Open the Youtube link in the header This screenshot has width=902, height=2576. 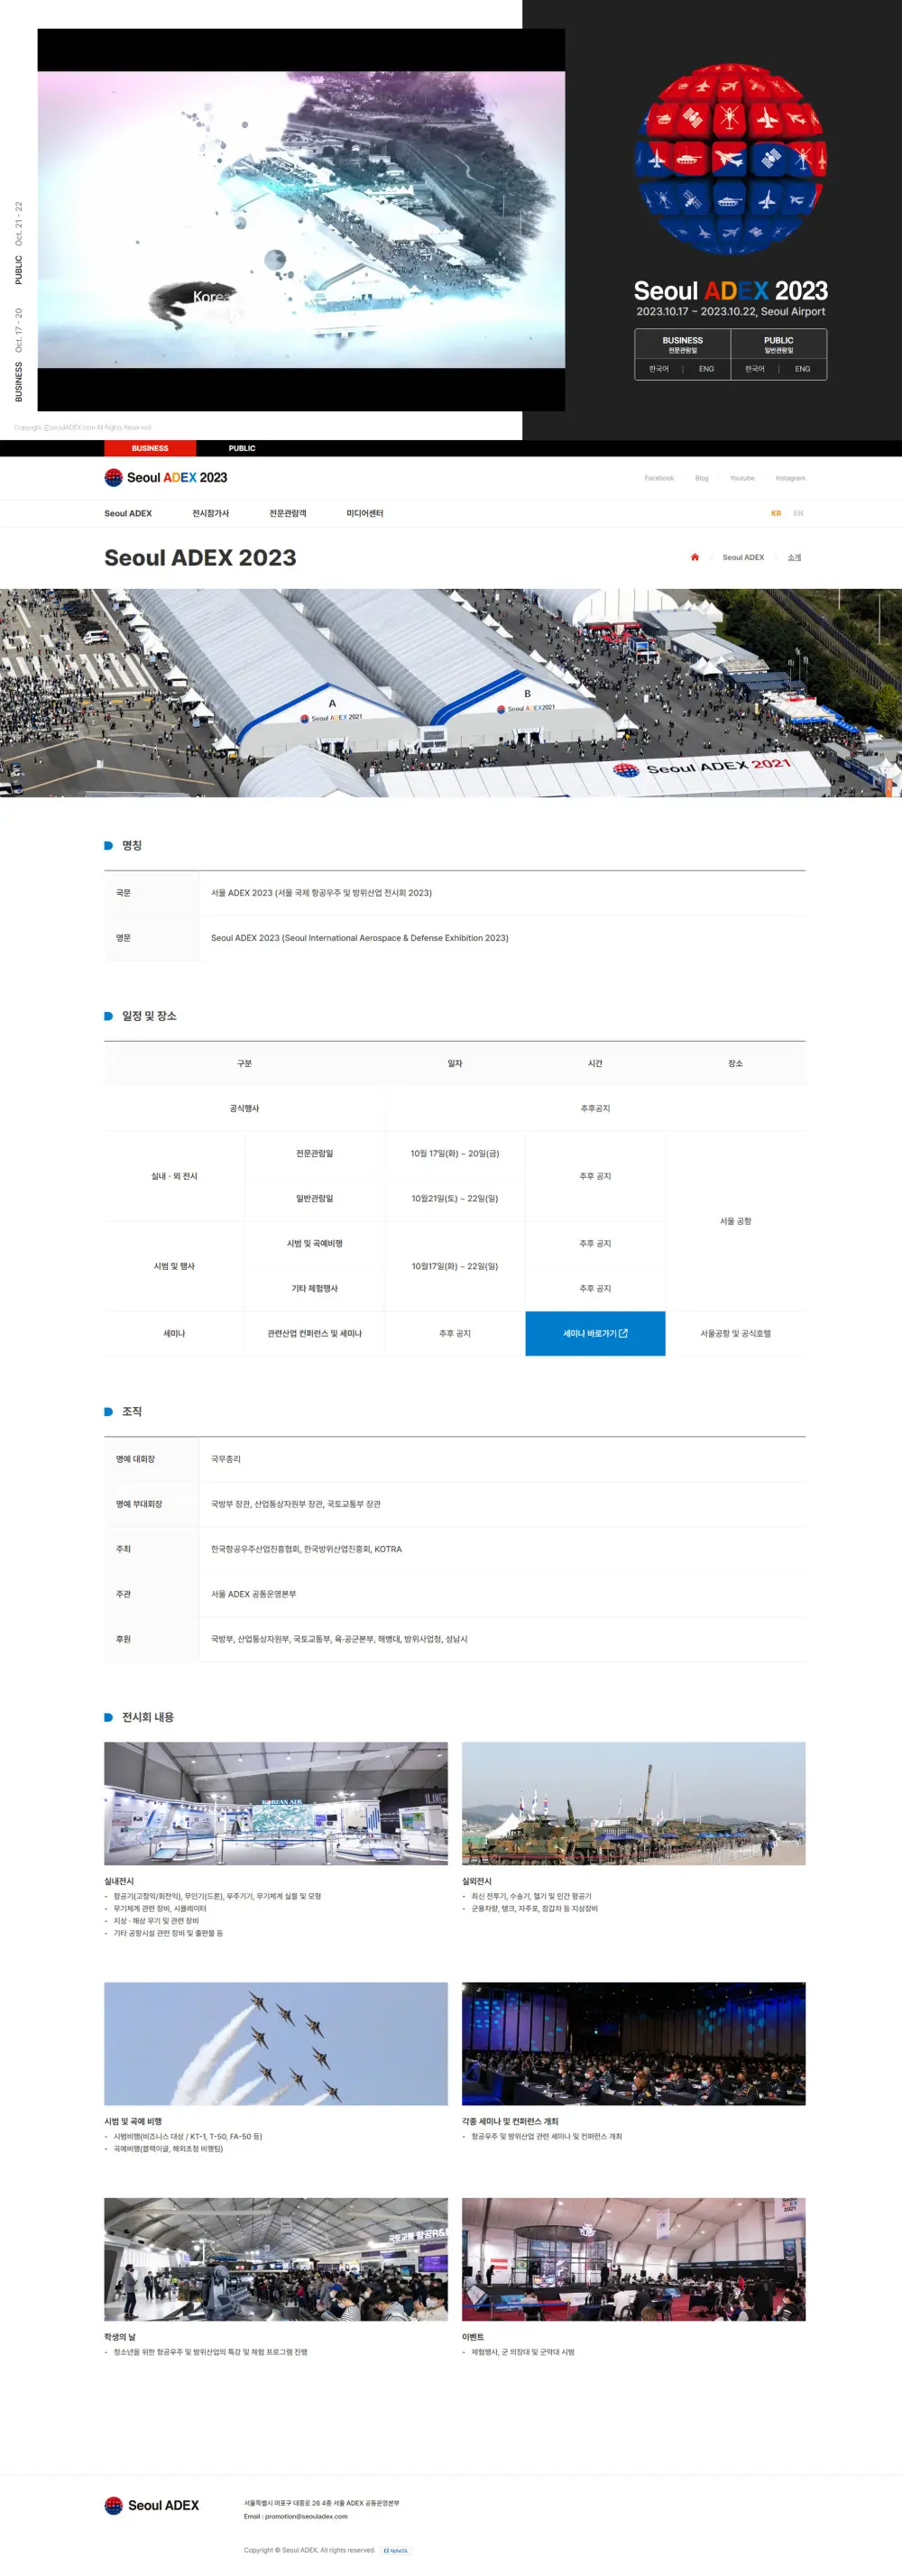click(742, 478)
